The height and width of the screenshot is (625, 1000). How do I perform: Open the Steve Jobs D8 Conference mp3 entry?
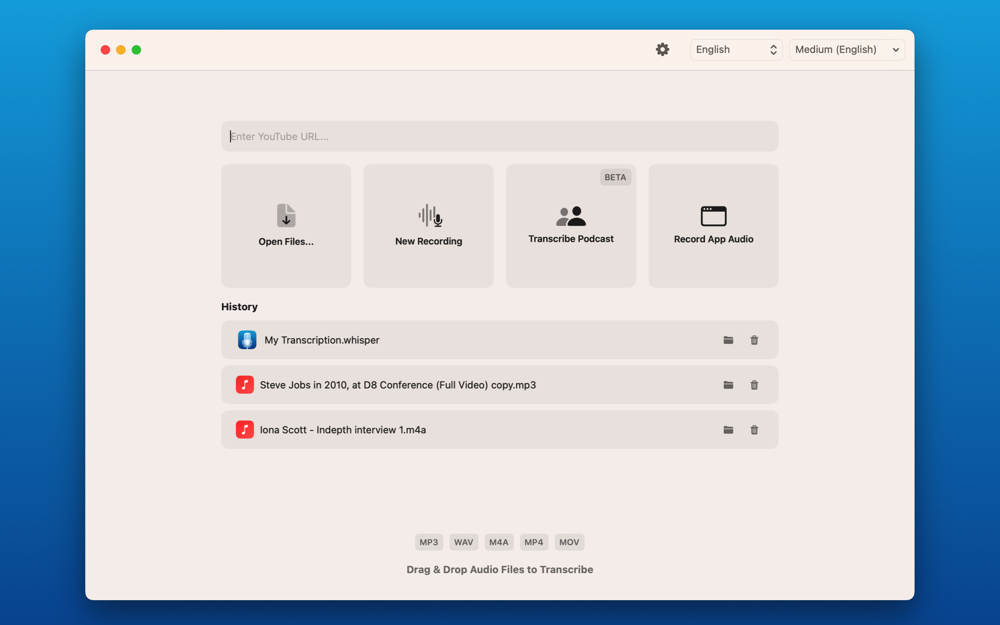pyautogui.click(x=397, y=385)
